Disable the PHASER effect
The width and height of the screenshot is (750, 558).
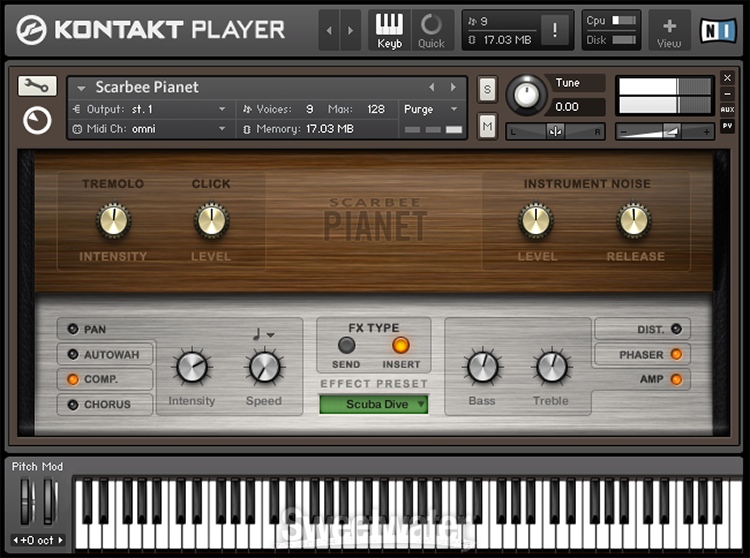676,354
